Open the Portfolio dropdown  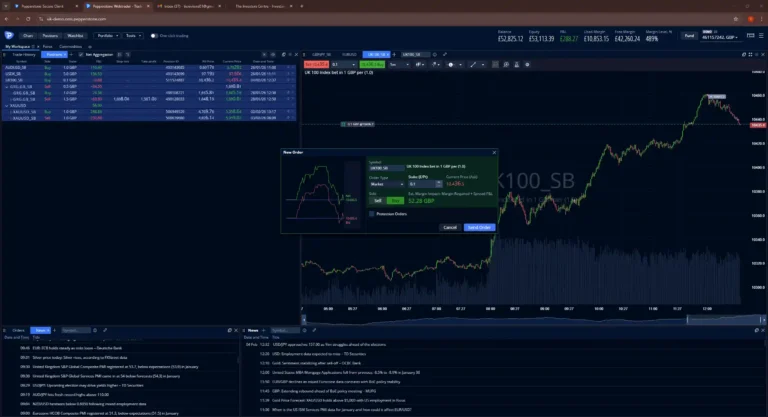tap(107, 36)
